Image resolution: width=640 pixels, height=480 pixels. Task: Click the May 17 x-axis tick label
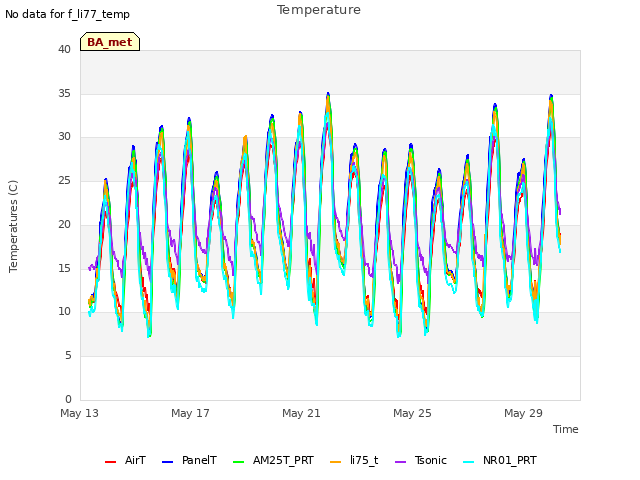190,413
